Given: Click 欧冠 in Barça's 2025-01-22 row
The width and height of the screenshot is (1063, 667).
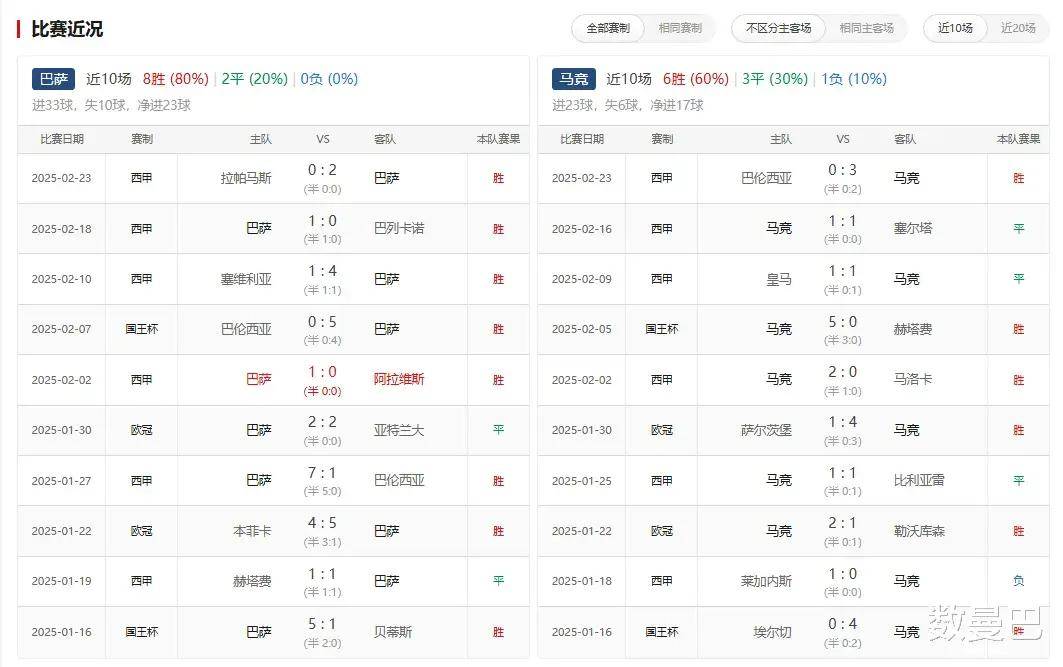Looking at the screenshot, I should [x=142, y=531].
